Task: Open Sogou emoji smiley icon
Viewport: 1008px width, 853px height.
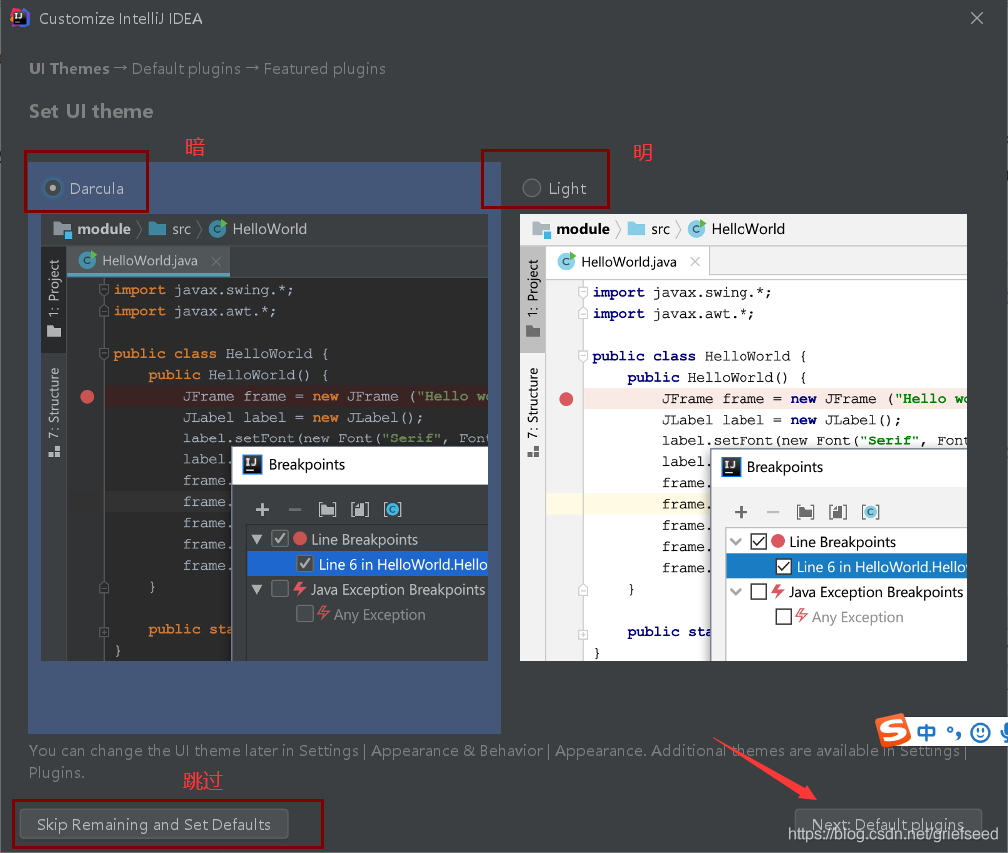Action: point(980,732)
